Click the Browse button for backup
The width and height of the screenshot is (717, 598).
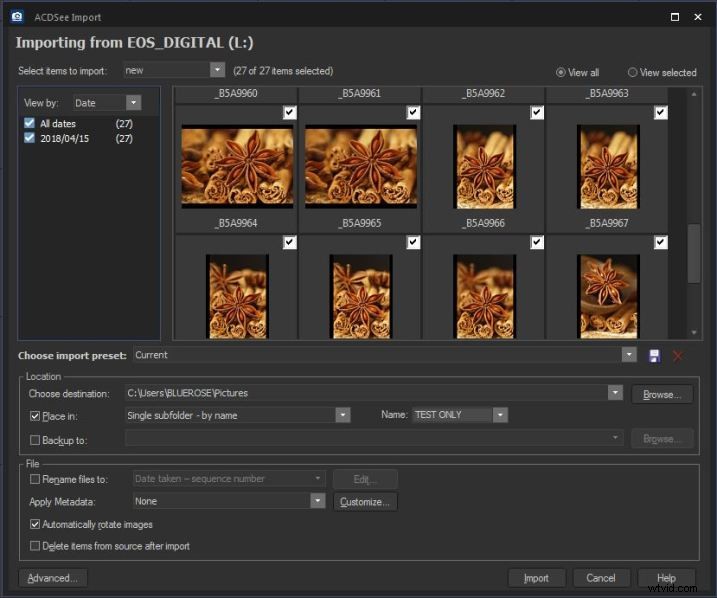[x=662, y=439]
